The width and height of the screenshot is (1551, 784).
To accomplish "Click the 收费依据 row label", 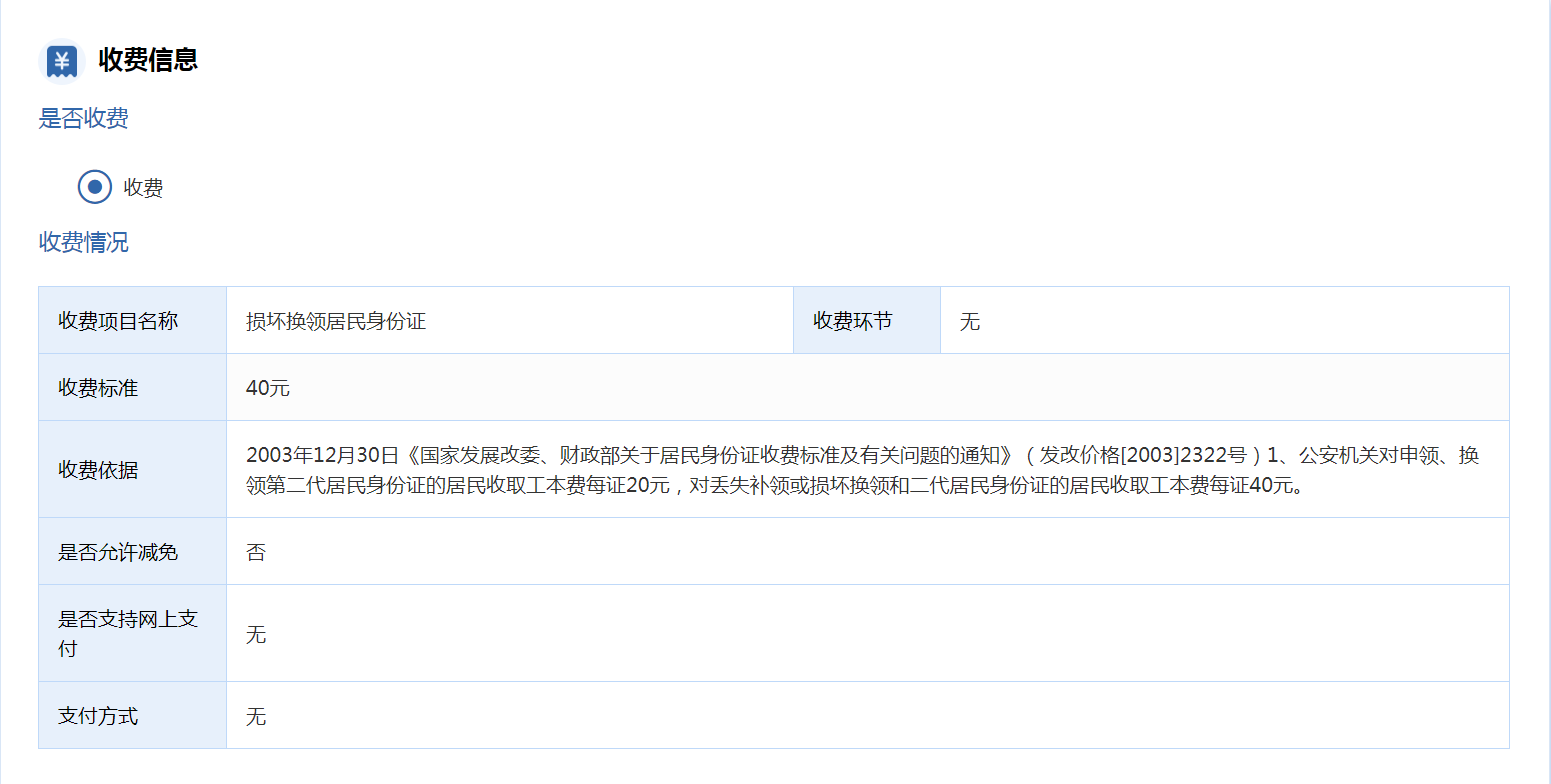I will click(98, 470).
